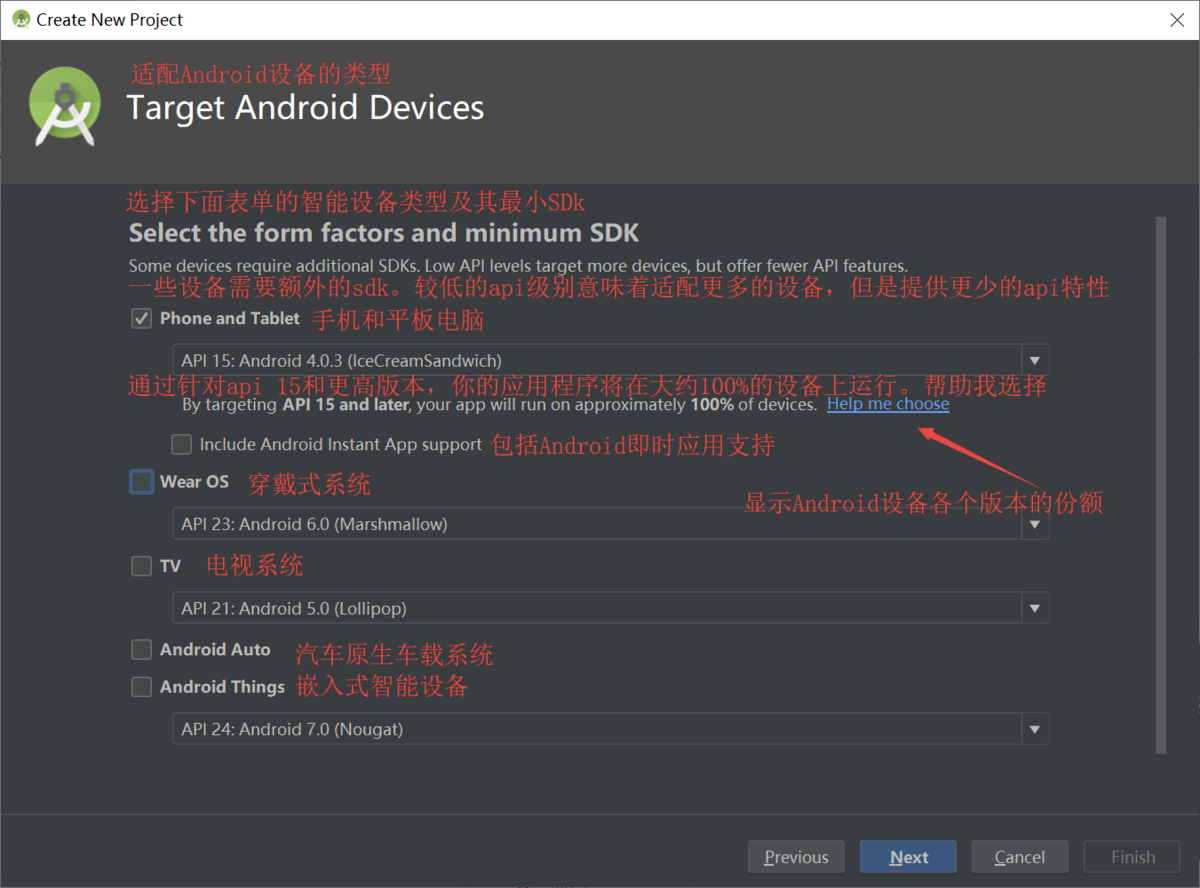The width and height of the screenshot is (1200, 888).
Task: Open the TV API 21 dropdown
Action: point(1035,607)
